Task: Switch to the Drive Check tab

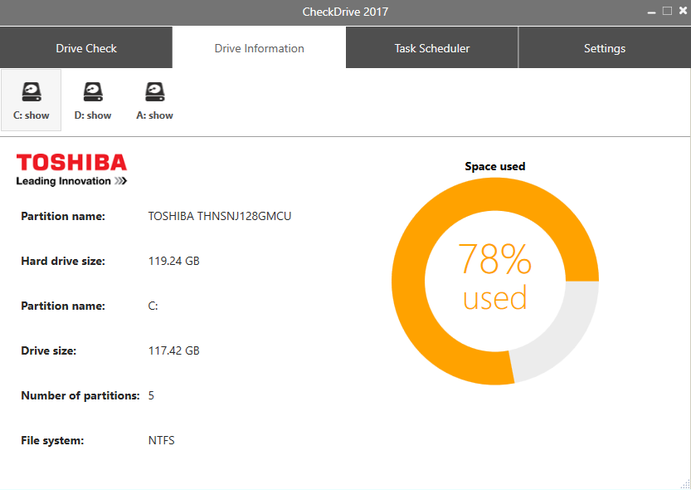Action: tap(86, 48)
